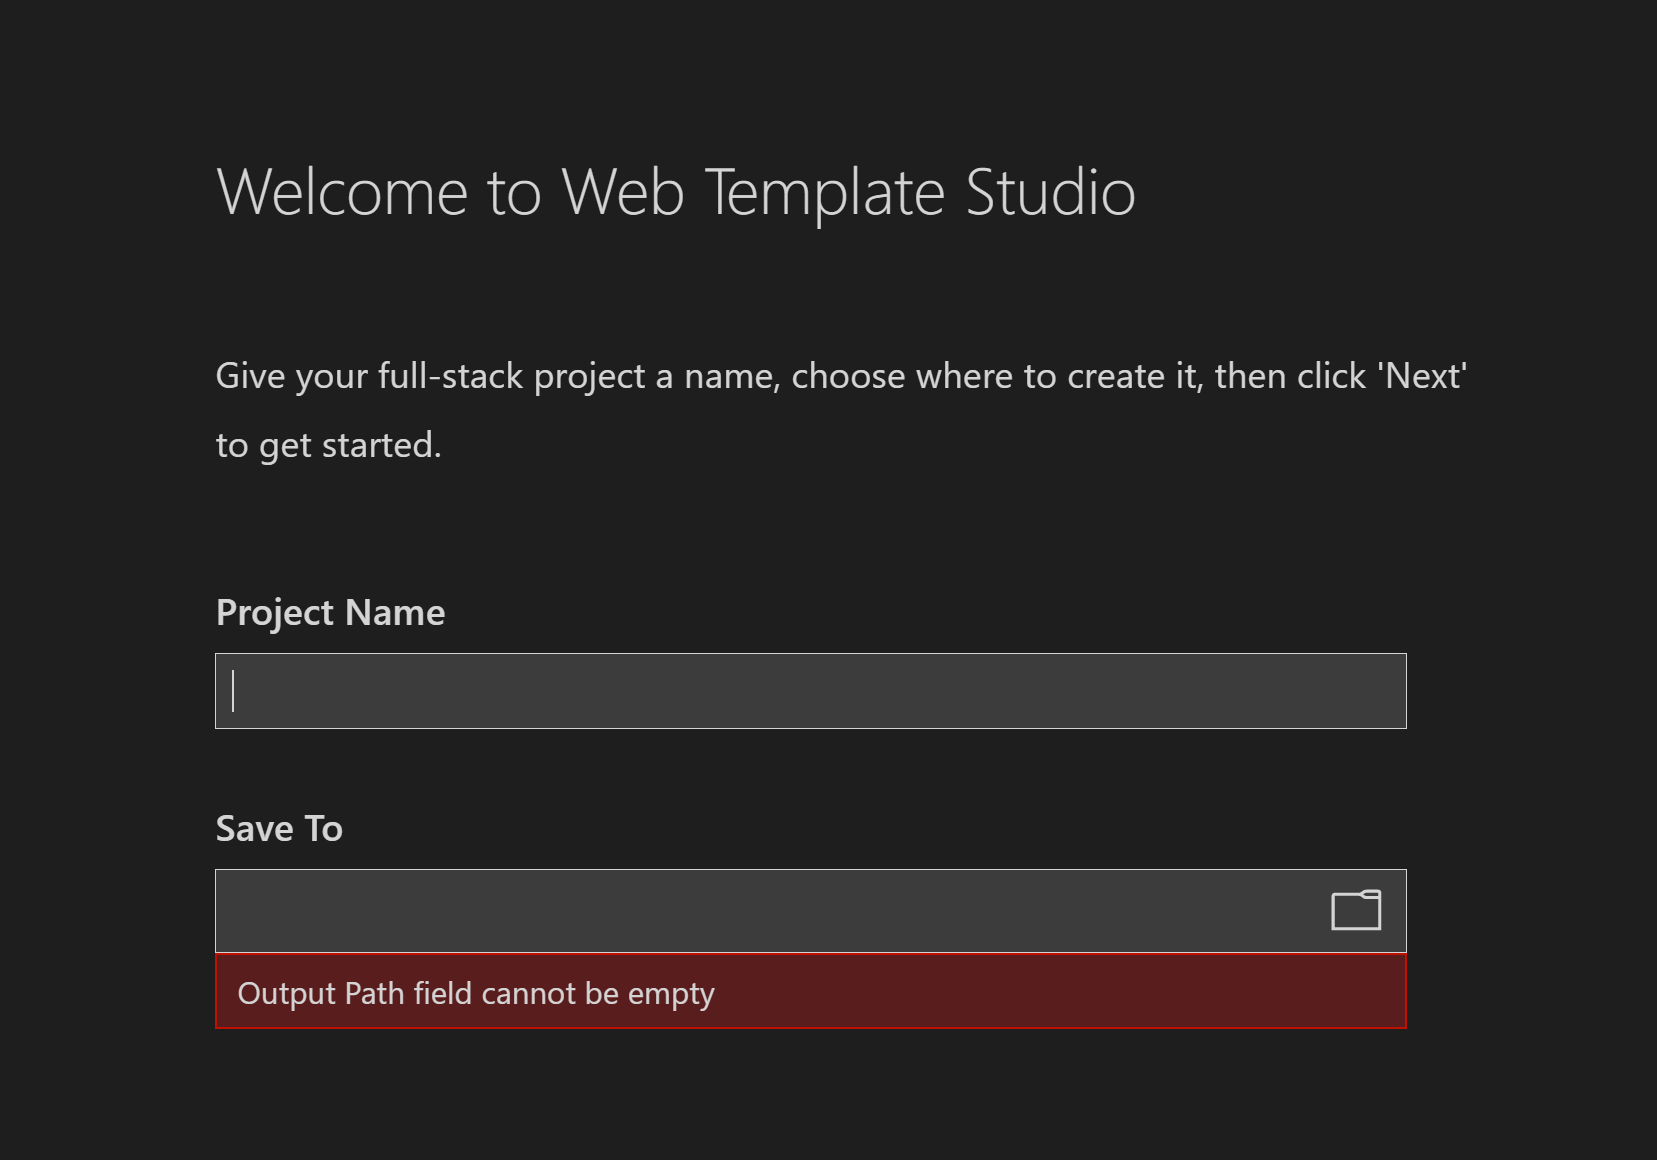Focus the Project Name text field
Screen dimensions: 1657x1160
(x=810, y=691)
